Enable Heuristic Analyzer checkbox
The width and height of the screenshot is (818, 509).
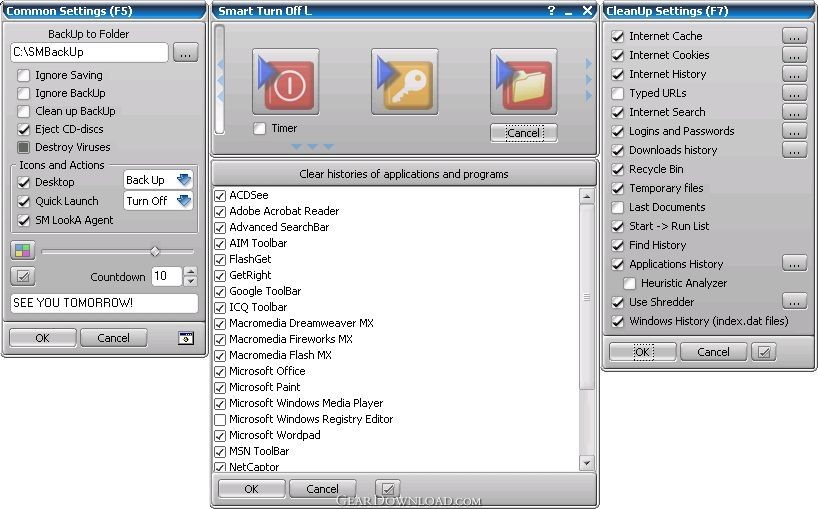pos(630,283)
